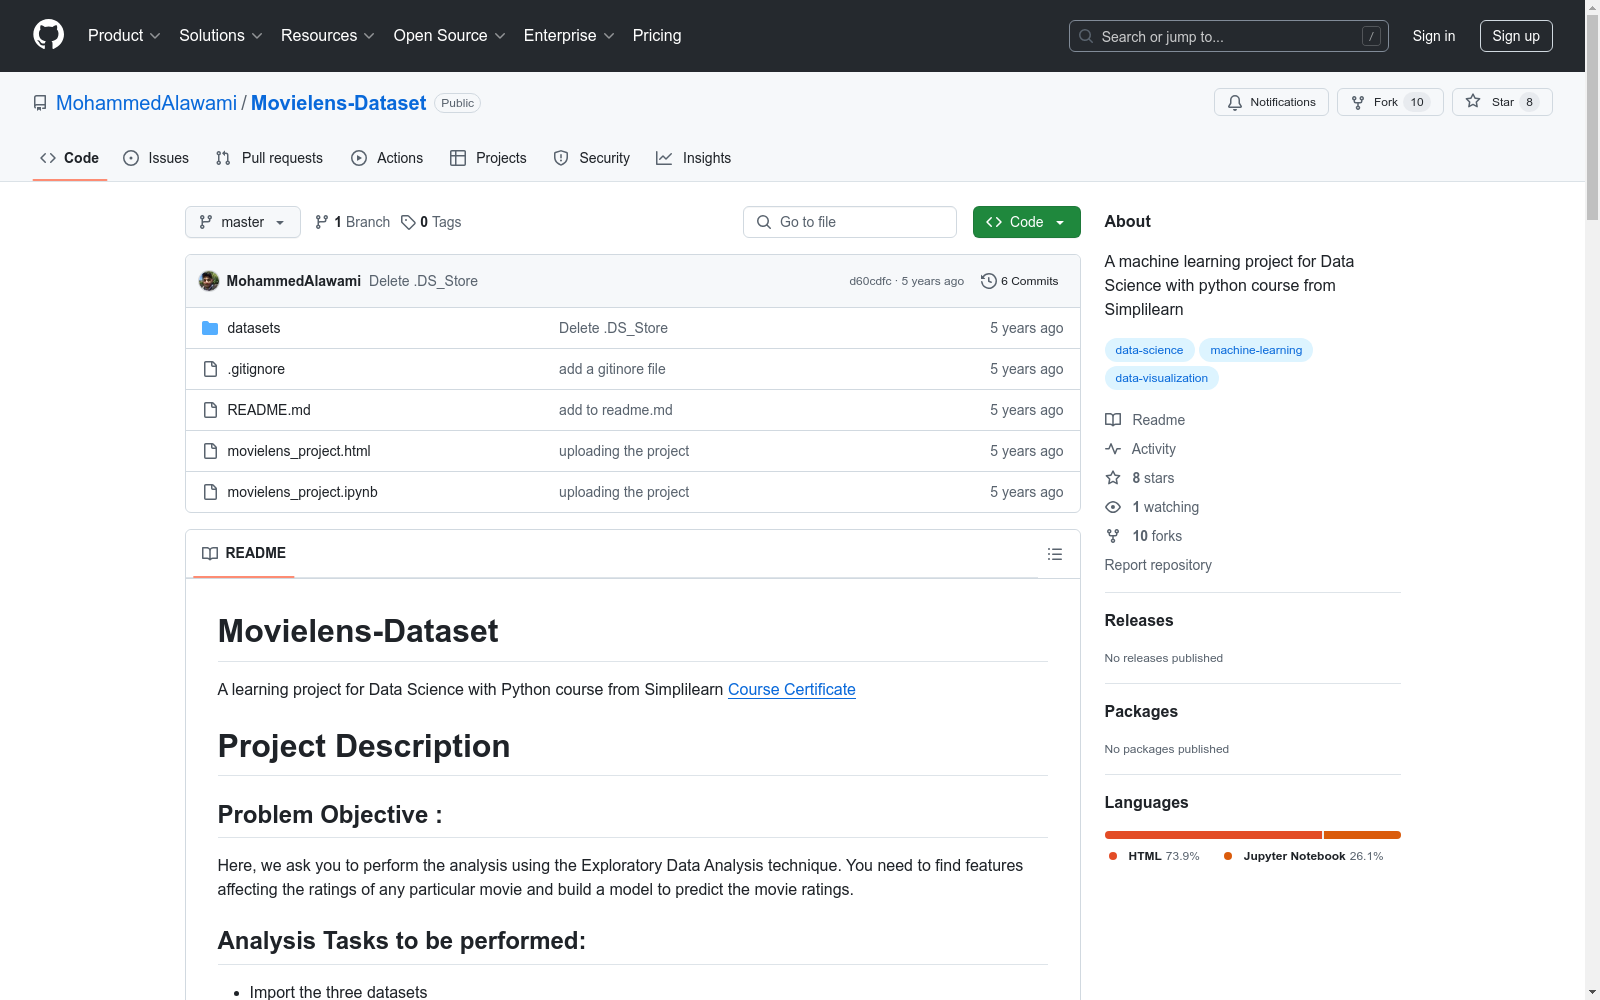Image resolution: width=1600 pixels, height=1000 pixels.
Task: Open the green Code dropdown button
Action: pyautogui.click(x=1026, y=222)
